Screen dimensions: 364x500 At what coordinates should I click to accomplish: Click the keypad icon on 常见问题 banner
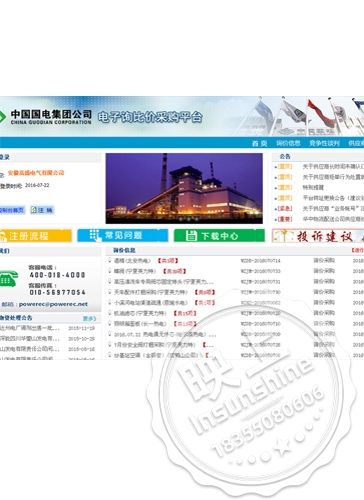click(x=95, y=235)
